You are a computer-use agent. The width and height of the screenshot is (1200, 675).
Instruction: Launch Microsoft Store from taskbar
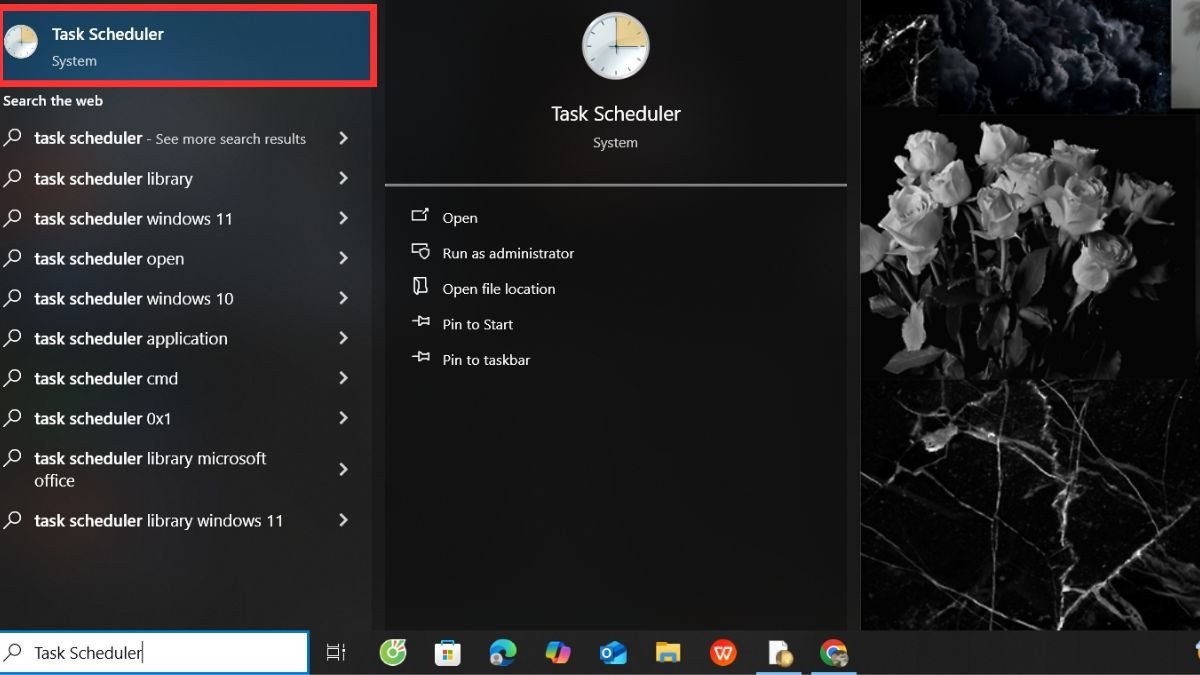[447, 652]
